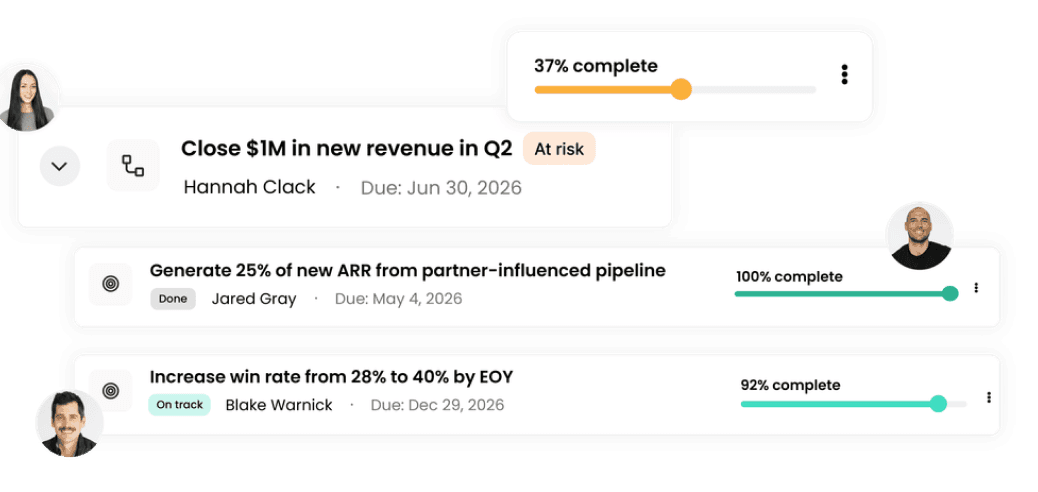The image size is (1038, 492).
Task: Click the orange 37% progress slider handle
Action: tap(681, 89)
